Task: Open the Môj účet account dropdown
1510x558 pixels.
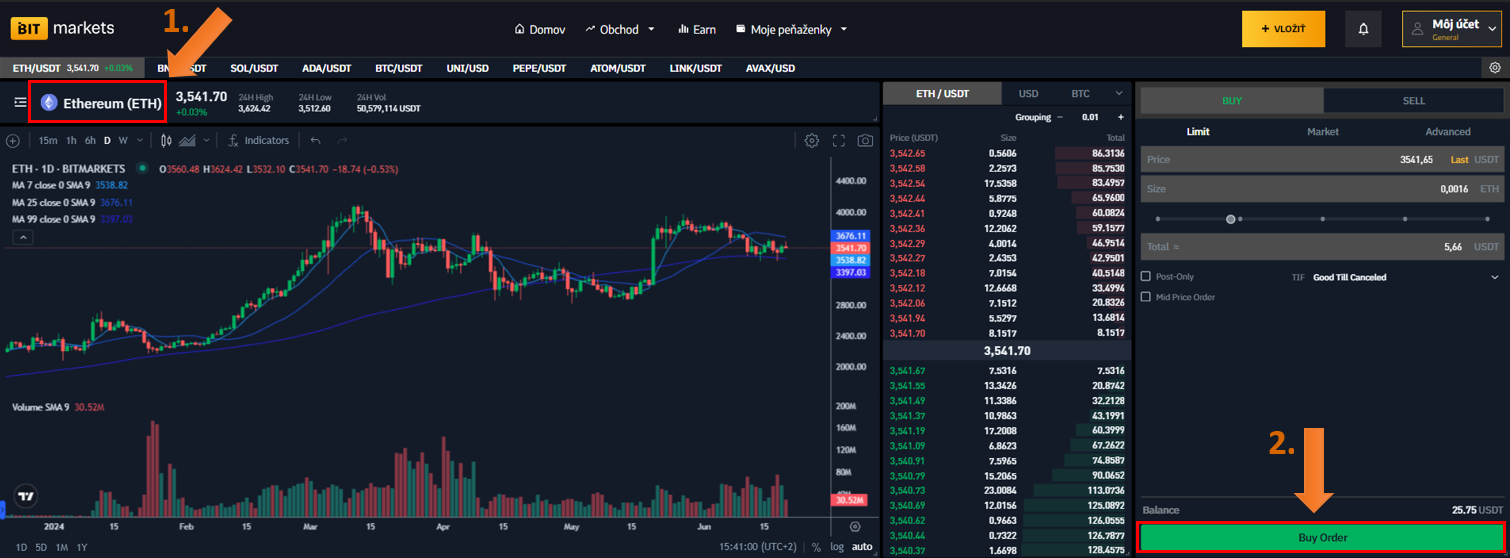Action: [x=1452, y=29]
